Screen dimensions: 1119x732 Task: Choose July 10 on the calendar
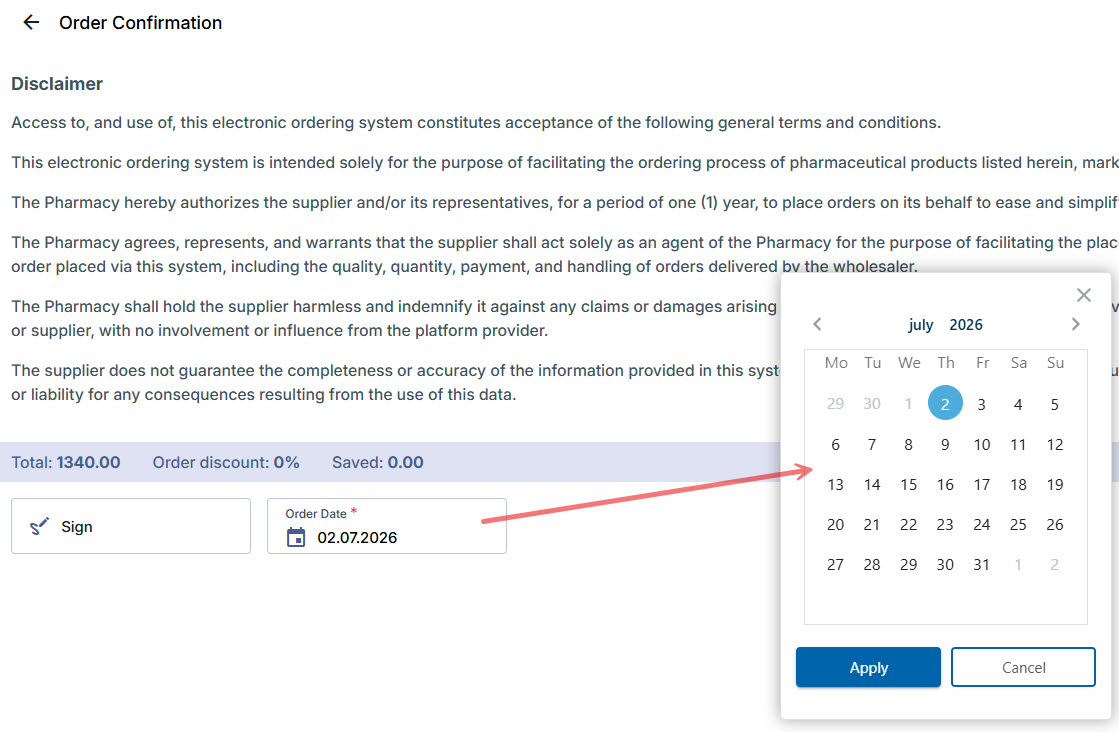click(x=982, y=445)
